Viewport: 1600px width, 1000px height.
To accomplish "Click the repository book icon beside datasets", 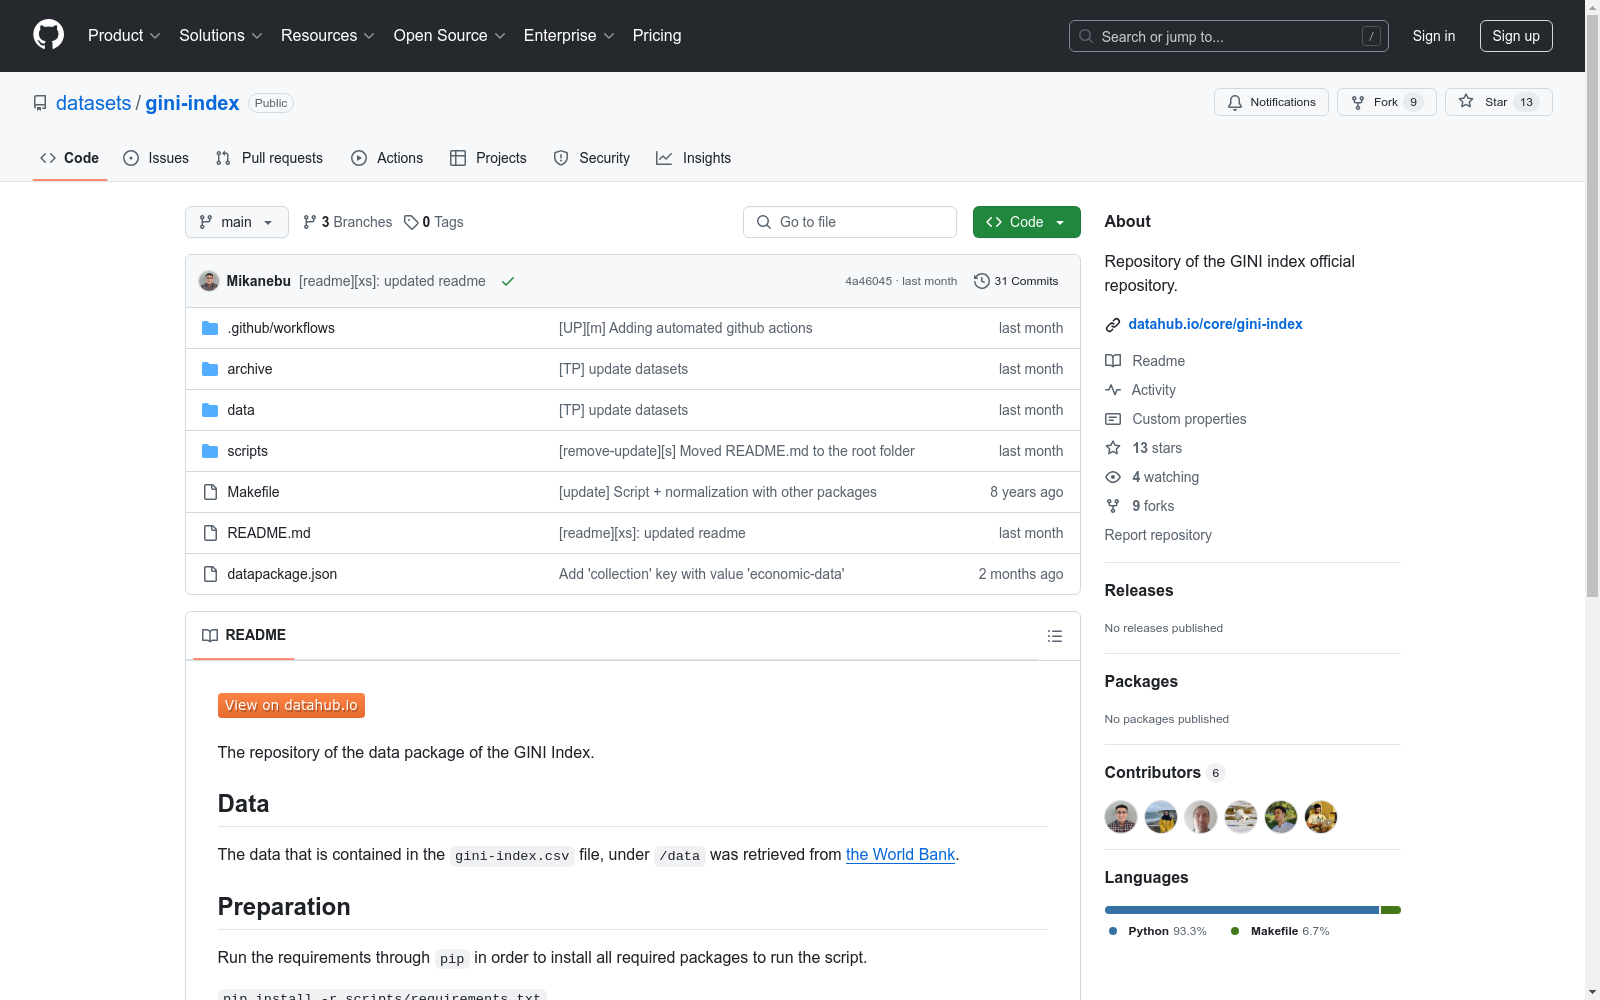I will click(x=40, y=103).
